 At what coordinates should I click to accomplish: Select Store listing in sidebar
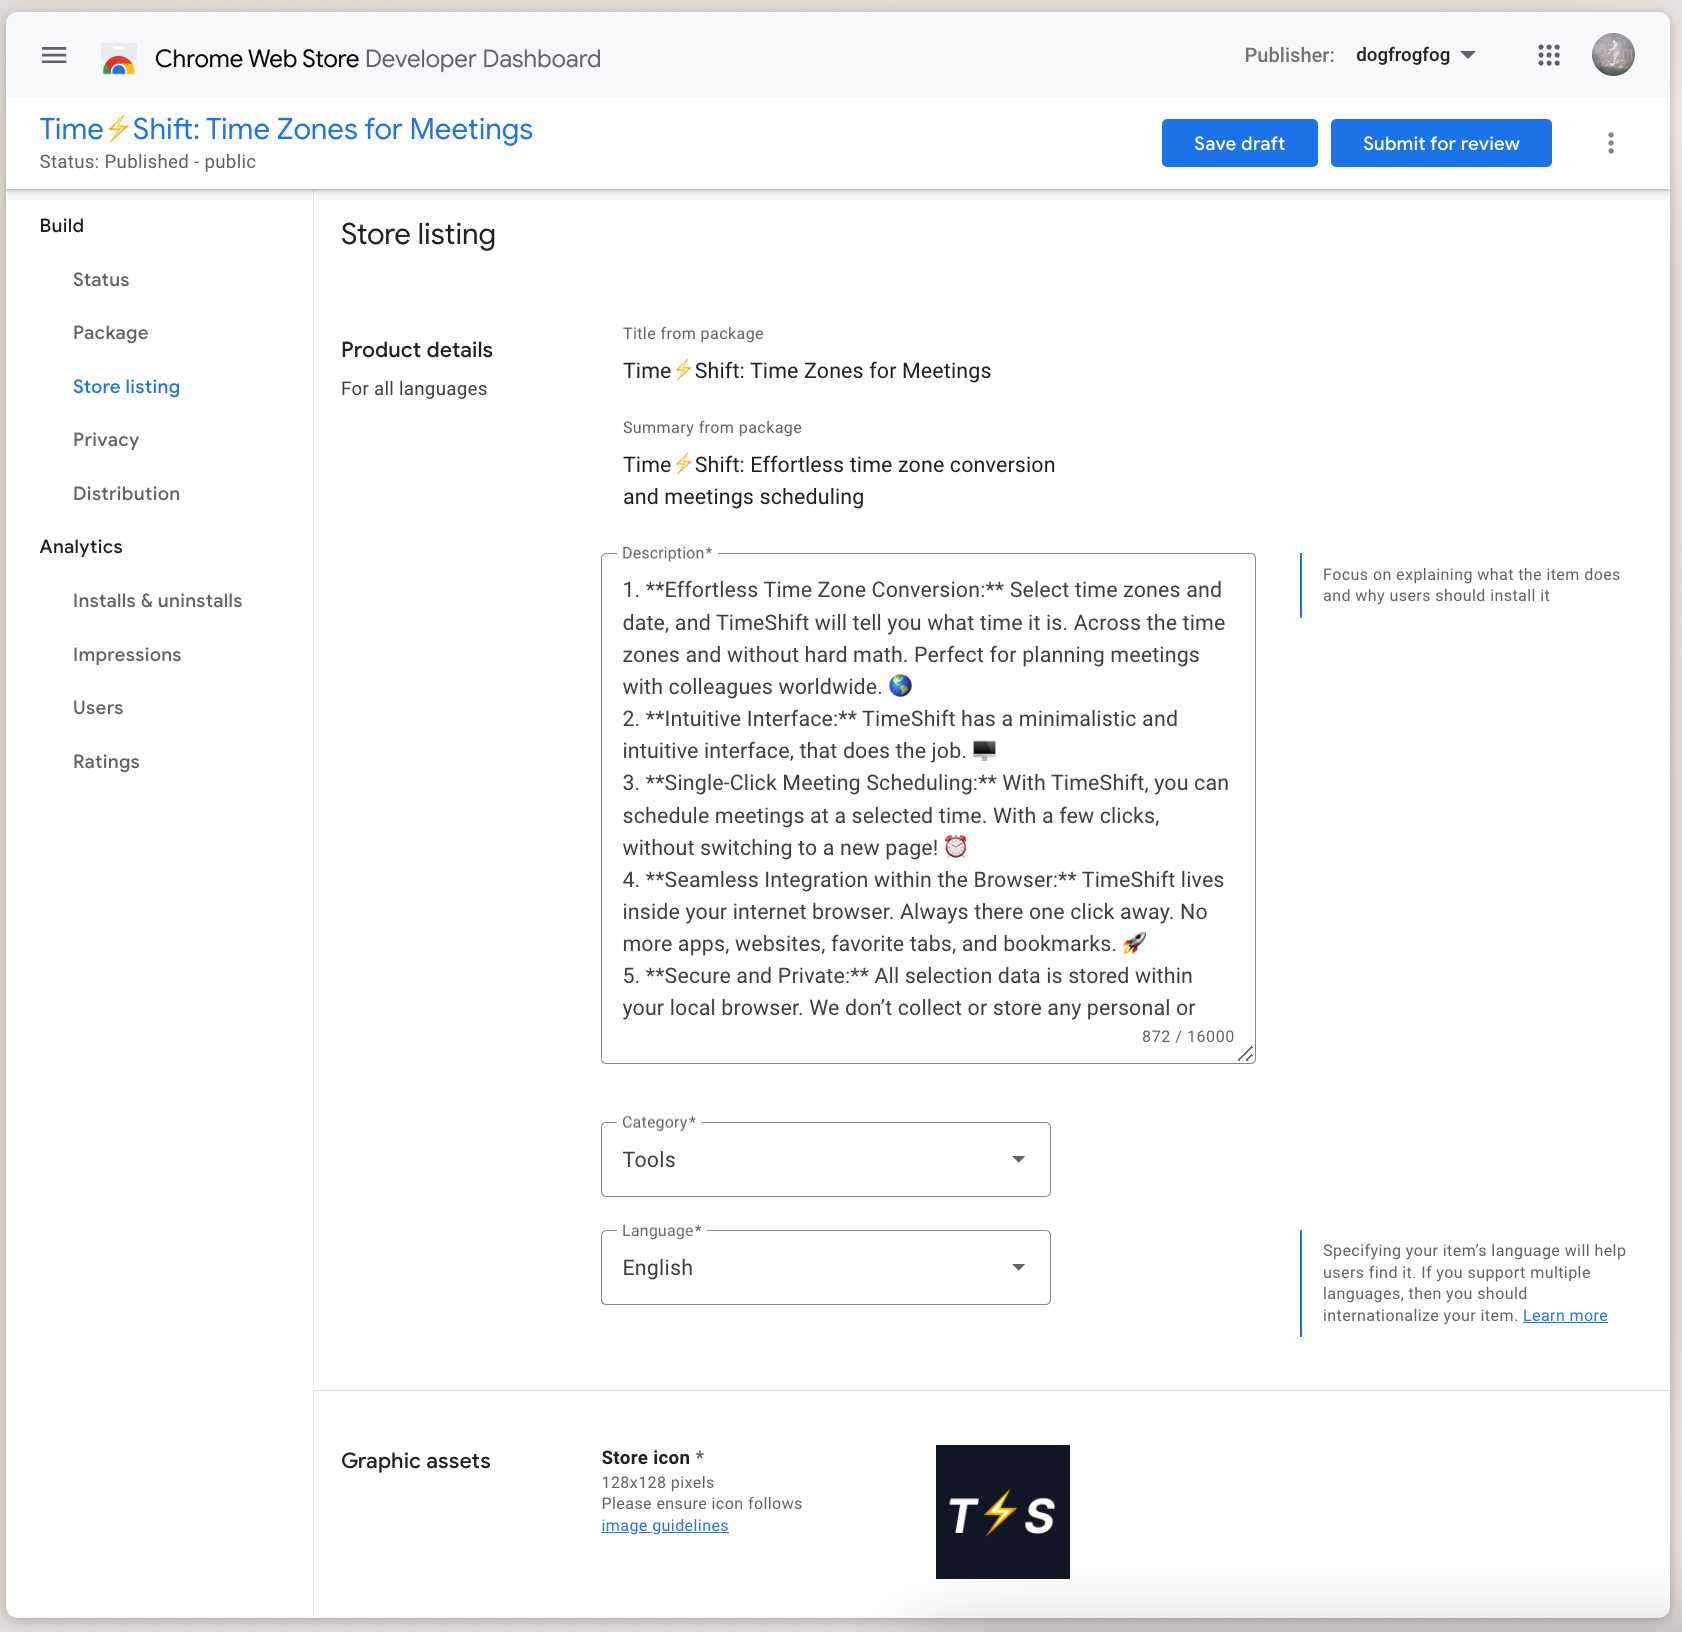click(126, 387)
